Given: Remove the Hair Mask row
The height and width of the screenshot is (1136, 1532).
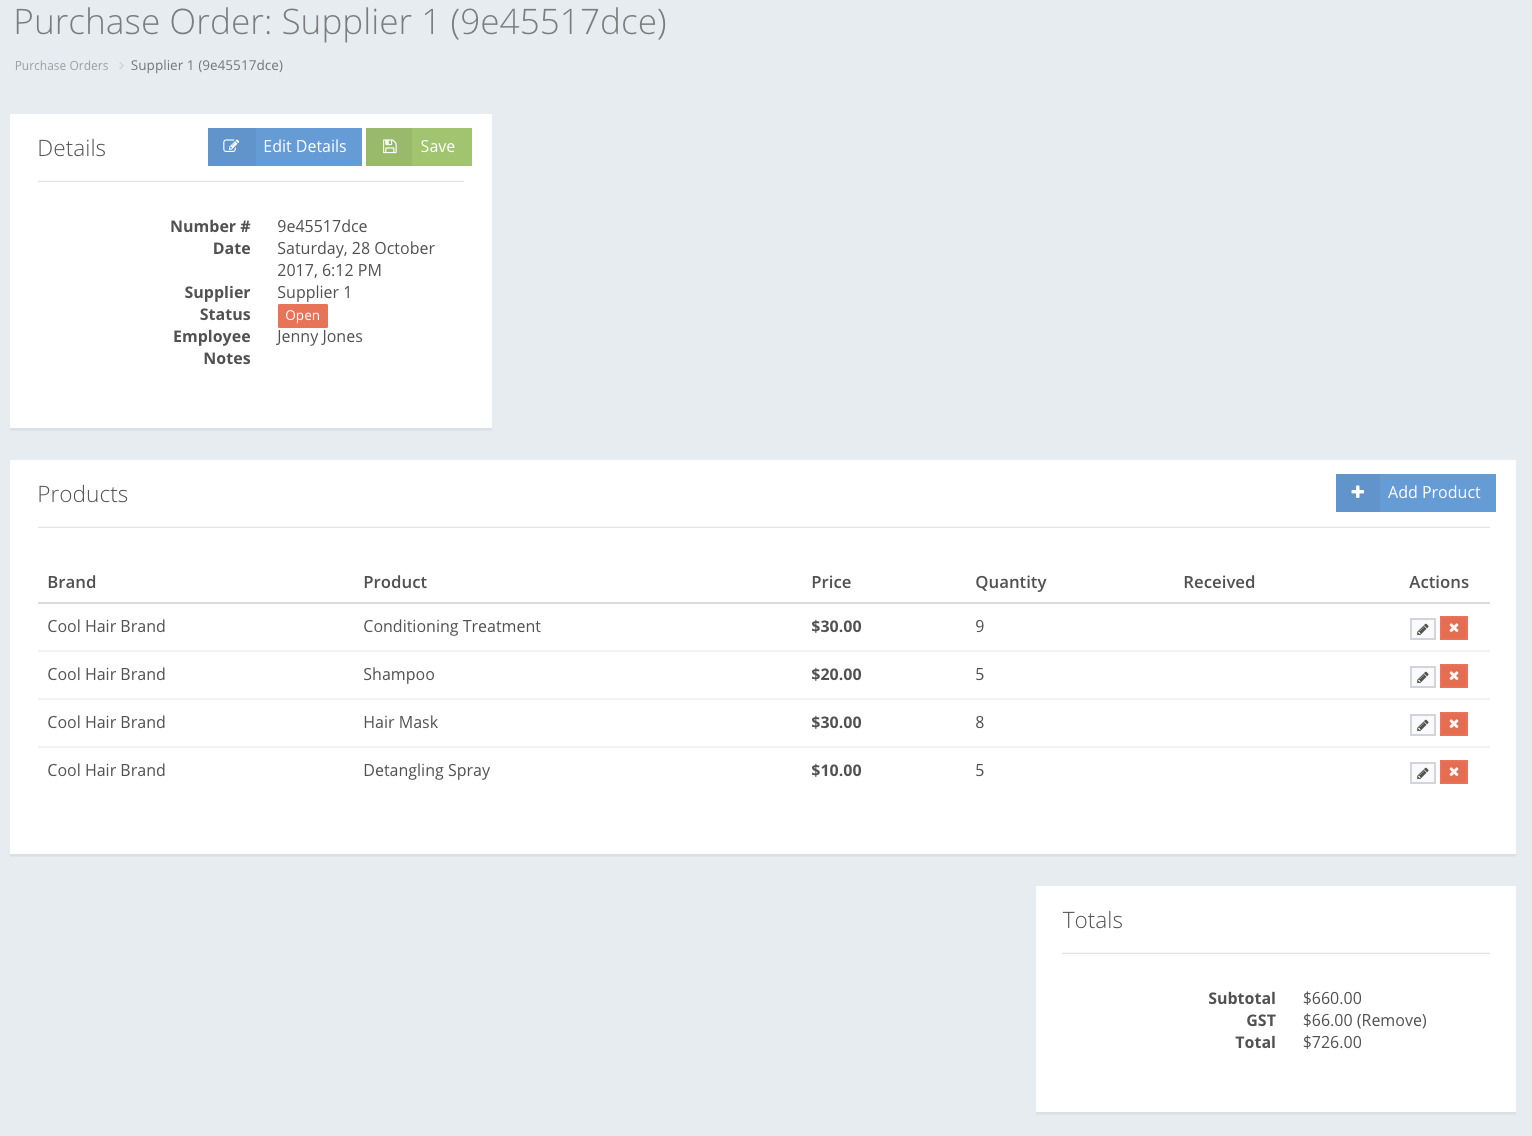Looking at the screenshot, I should pyautogui.click(x=1454, y=724).
